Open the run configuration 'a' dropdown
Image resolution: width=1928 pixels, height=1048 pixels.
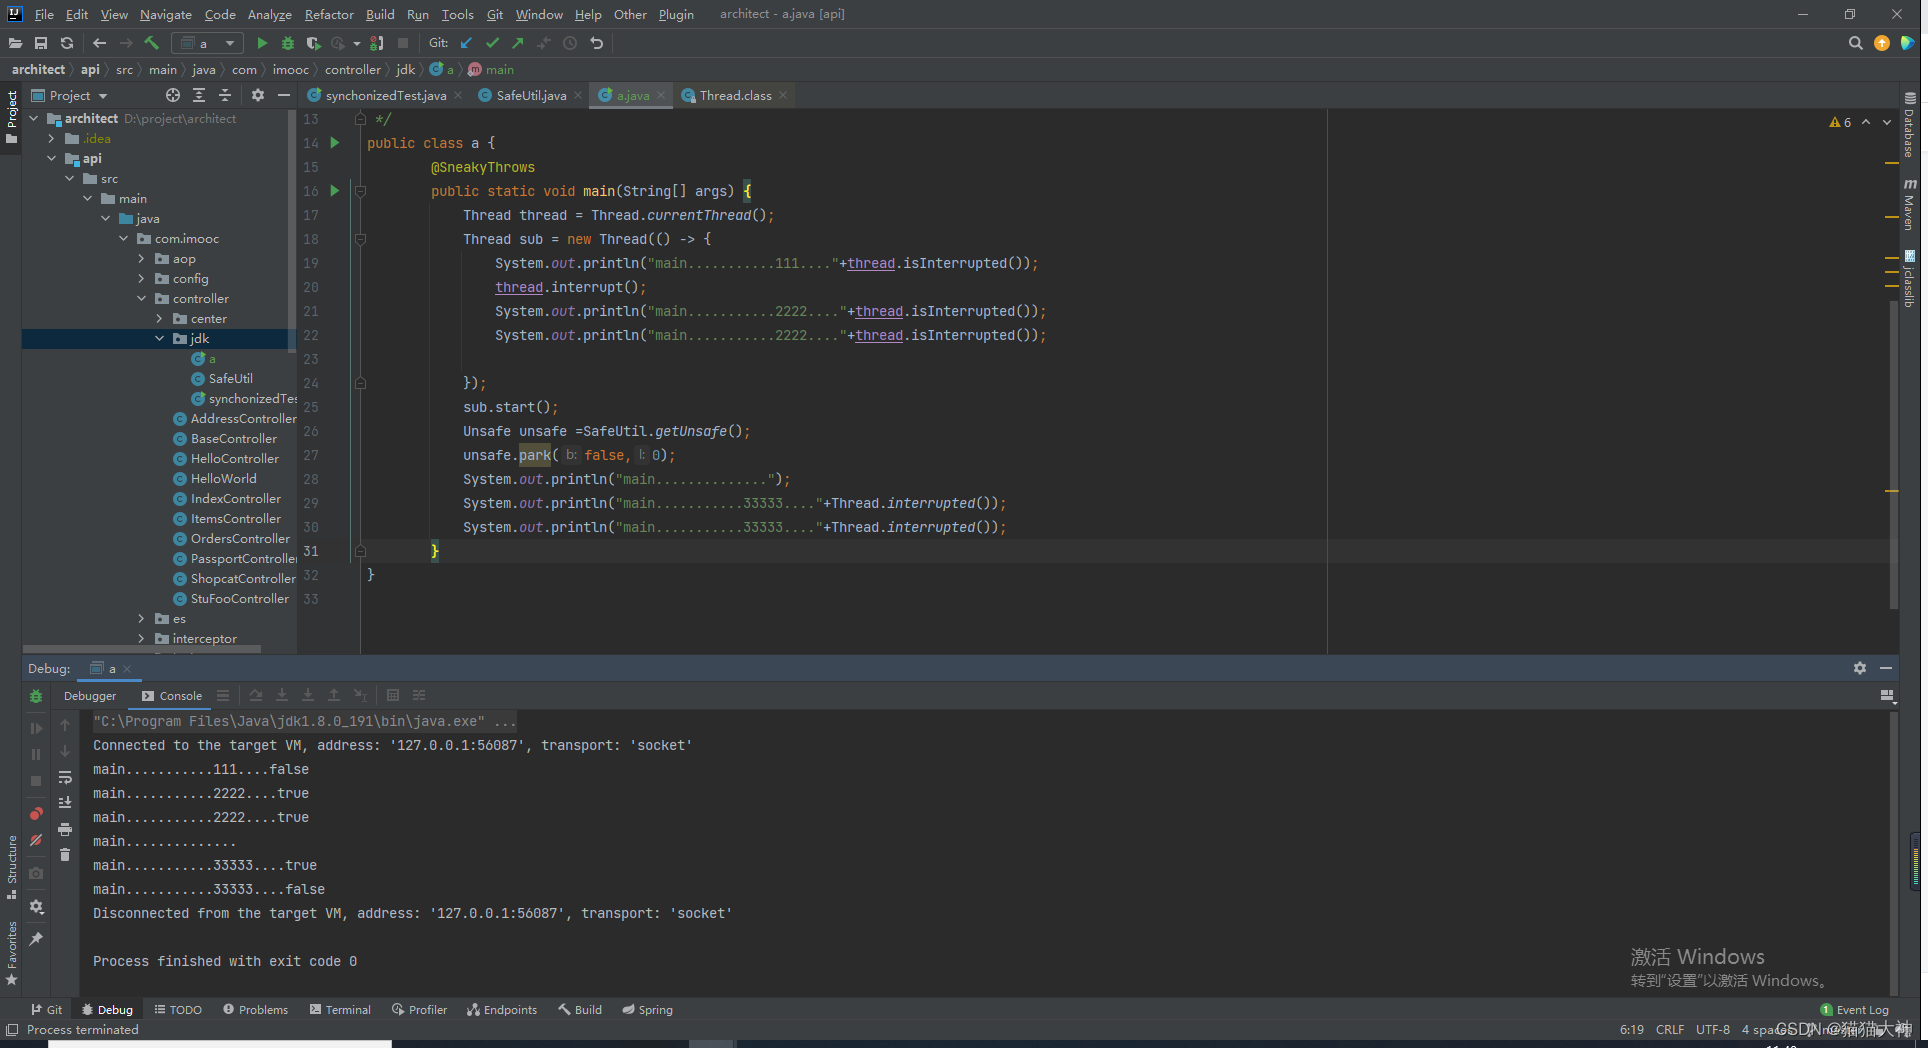[x=208, y=43]
